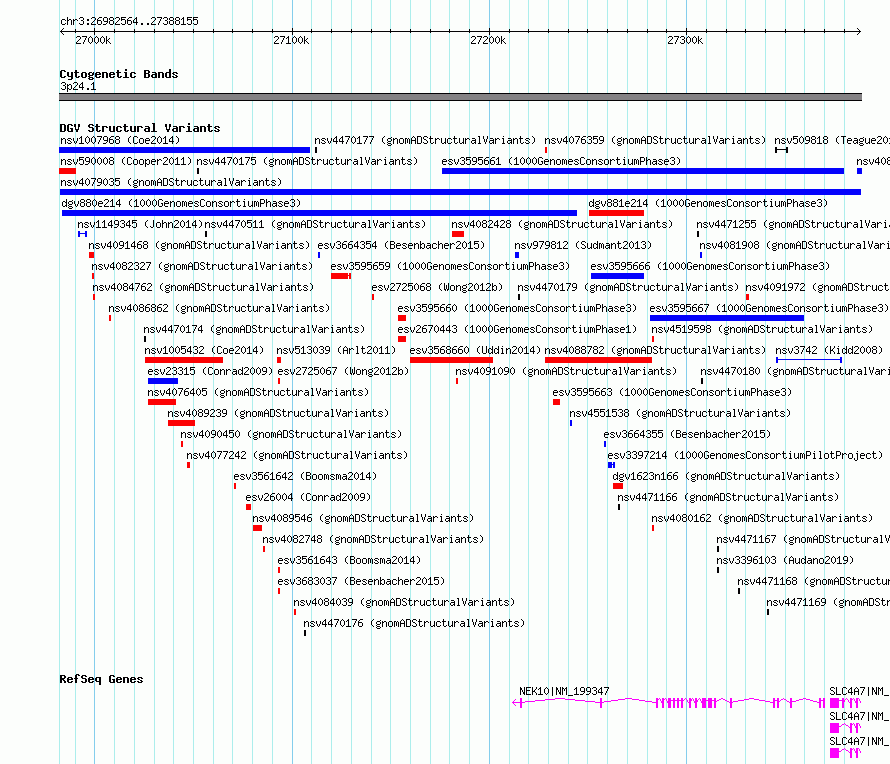Click the 27200k ruler position label
Viewport: 890px width, 764px height.
[488, 40]
